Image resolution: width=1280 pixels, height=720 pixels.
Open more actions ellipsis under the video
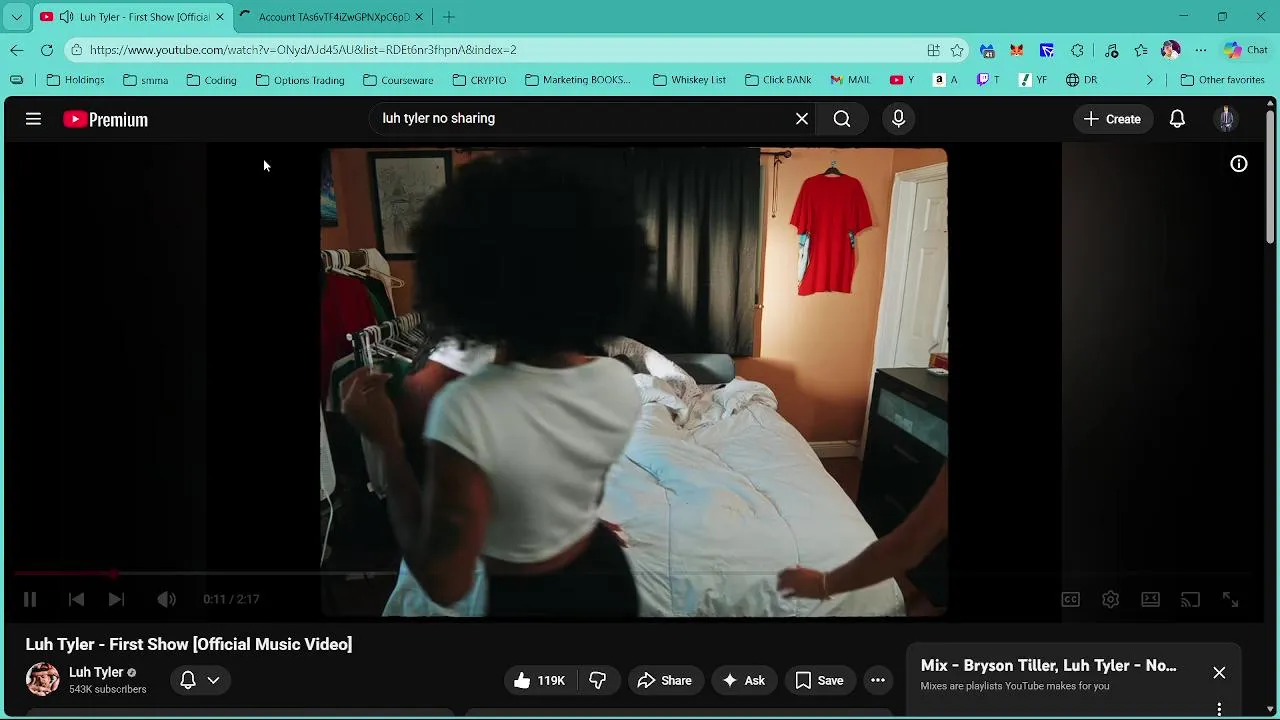coord(878,680)
